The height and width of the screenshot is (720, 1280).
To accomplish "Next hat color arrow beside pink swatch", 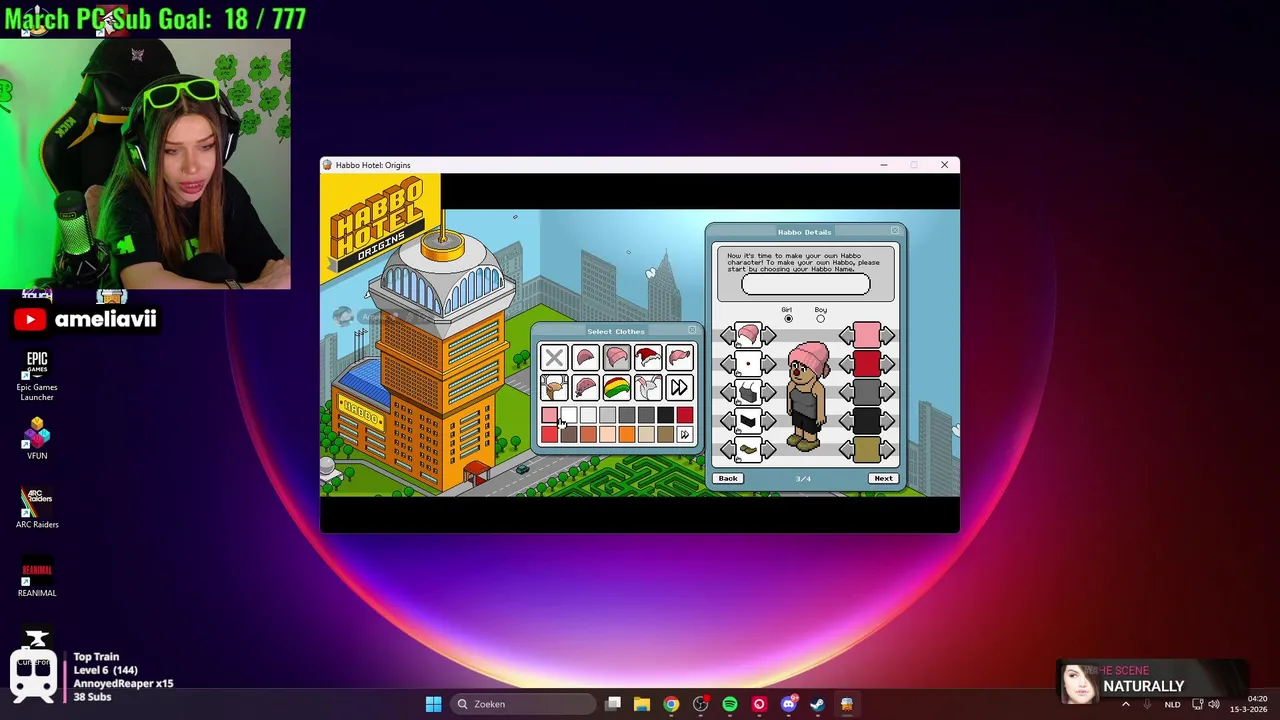I will pos(887,336).
